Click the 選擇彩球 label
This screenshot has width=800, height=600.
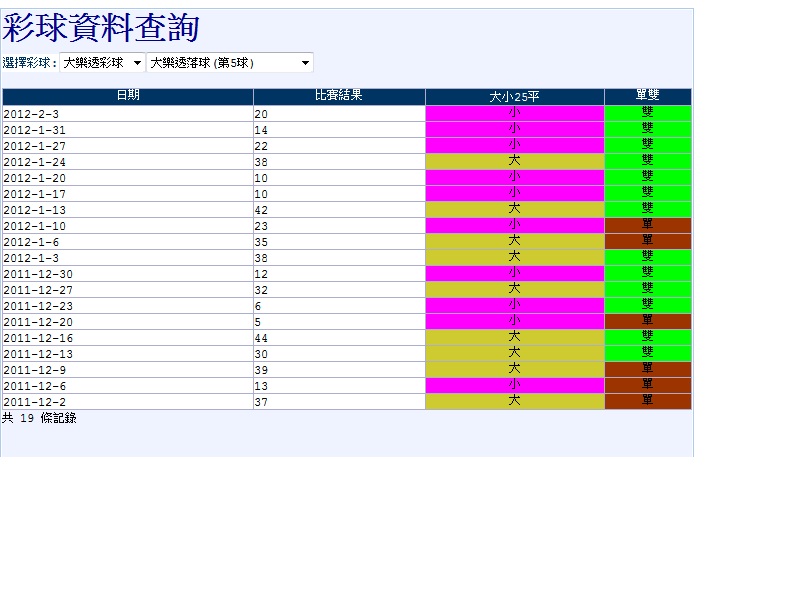click(x=29, y=63)
